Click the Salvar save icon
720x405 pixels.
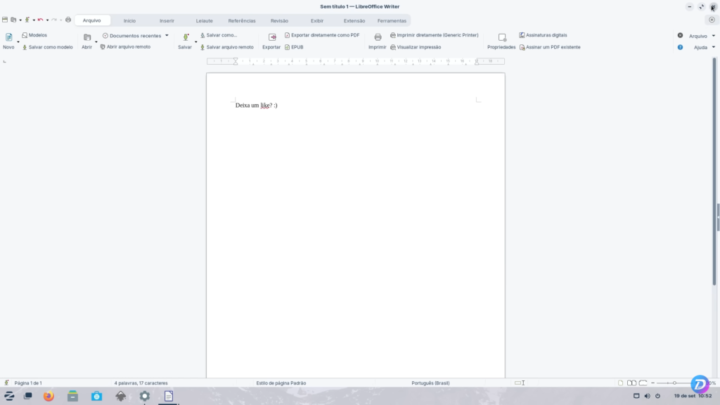(x=186, y=38)
